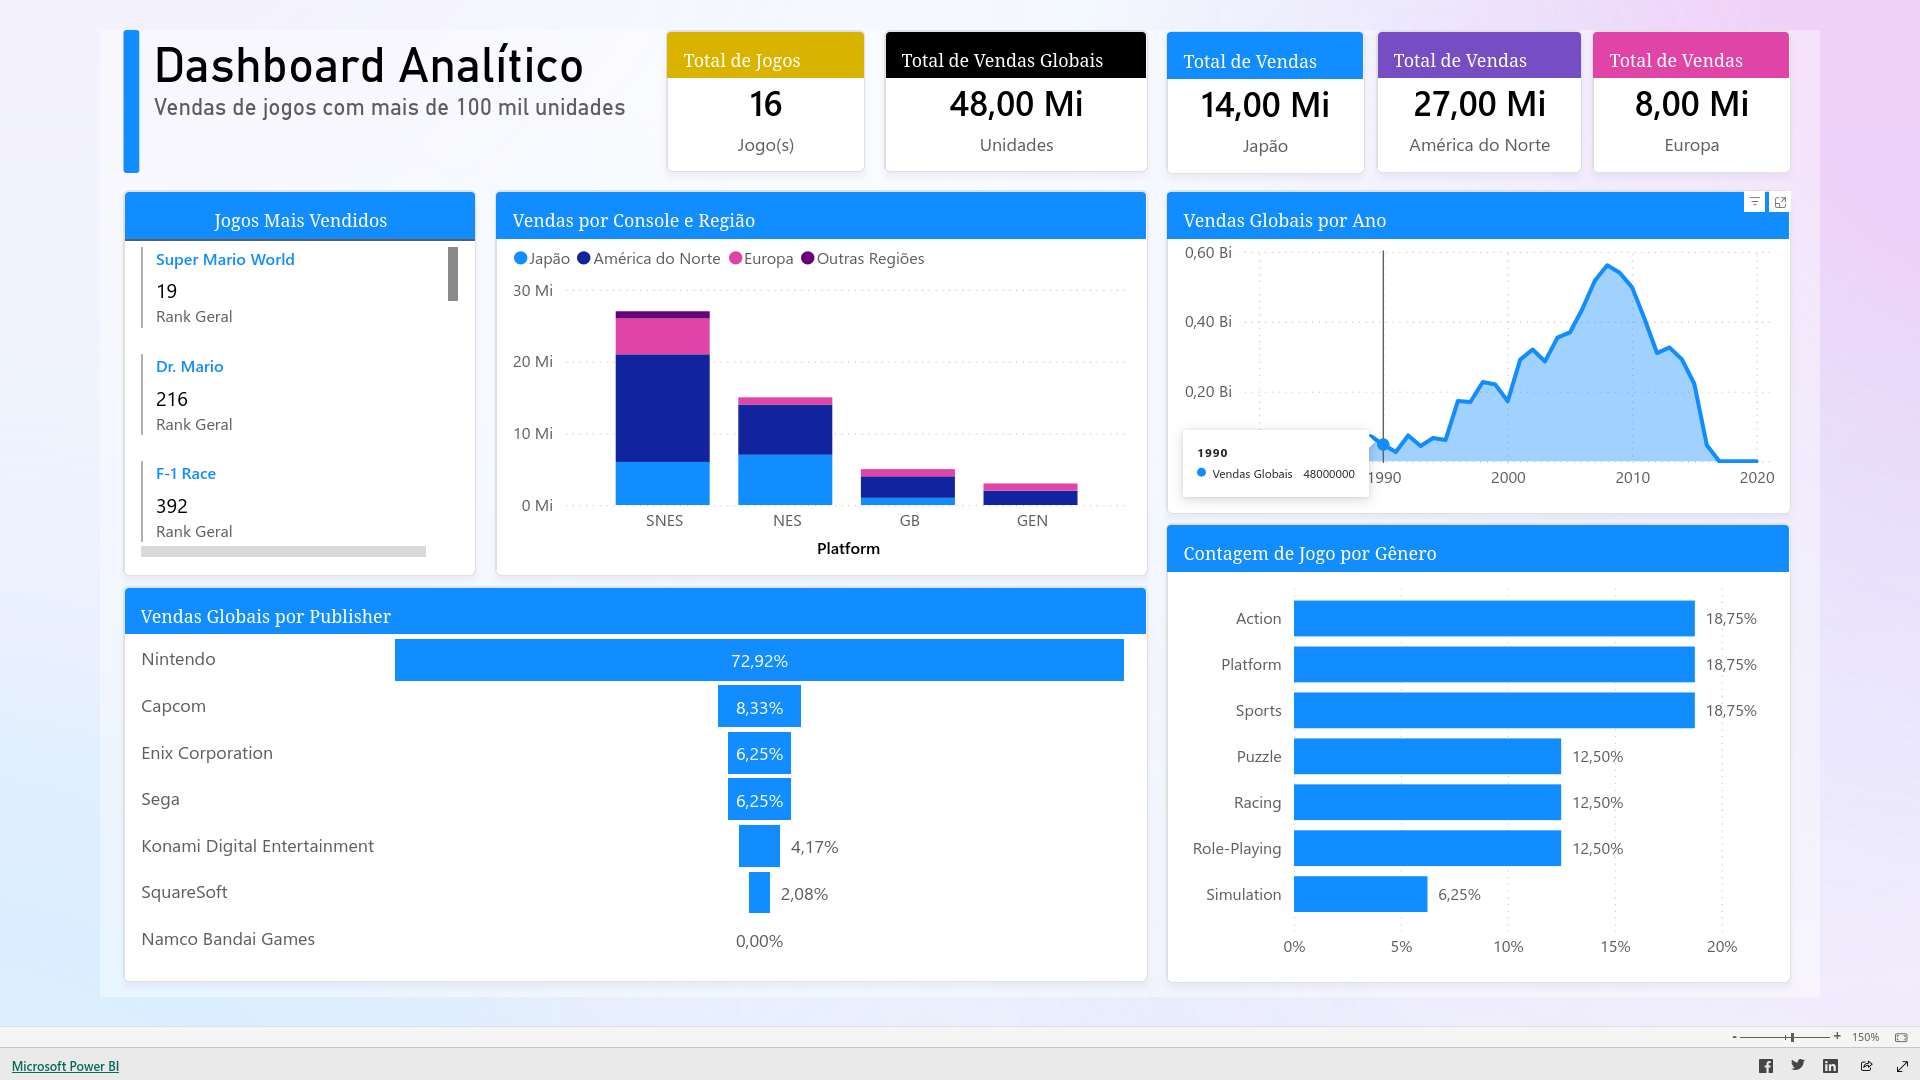Click the horizontal scrollbar of Jogos Mais Vendidos
This screenshot has width=1920, height=1080.
coord(283,551)
